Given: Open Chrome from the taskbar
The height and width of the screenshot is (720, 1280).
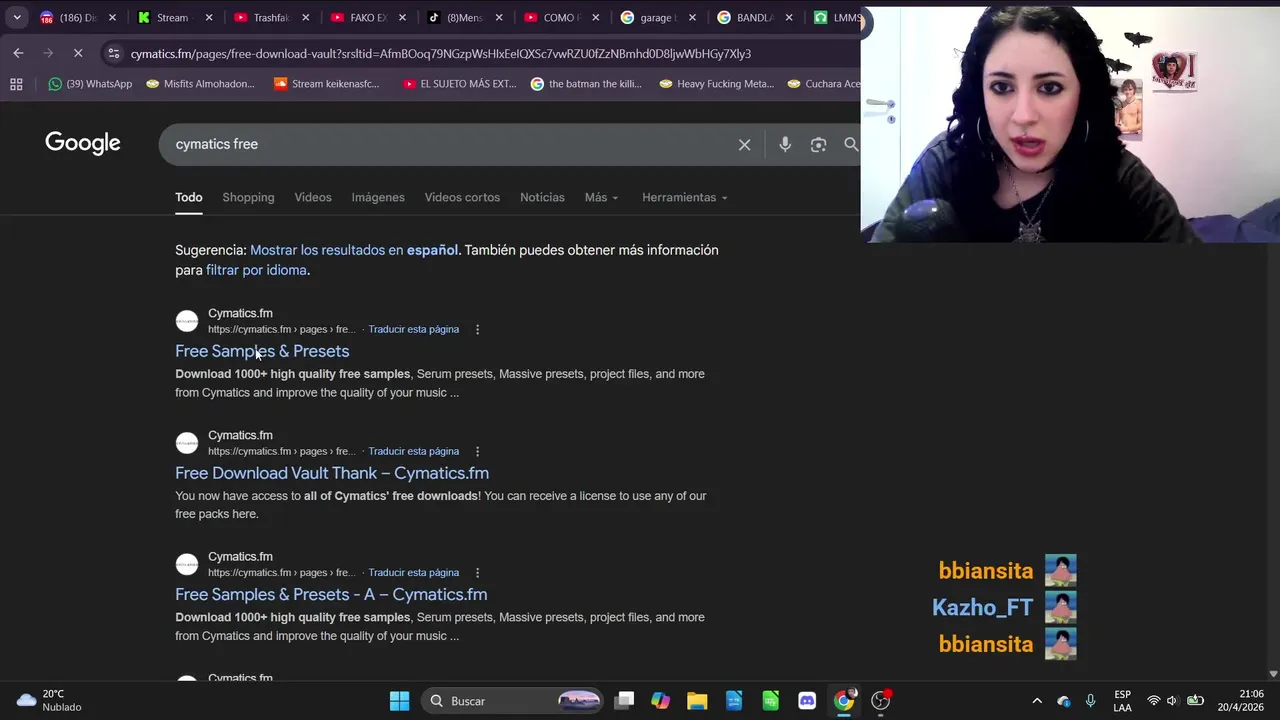Looking at the screenshot, I should [844, 701].
